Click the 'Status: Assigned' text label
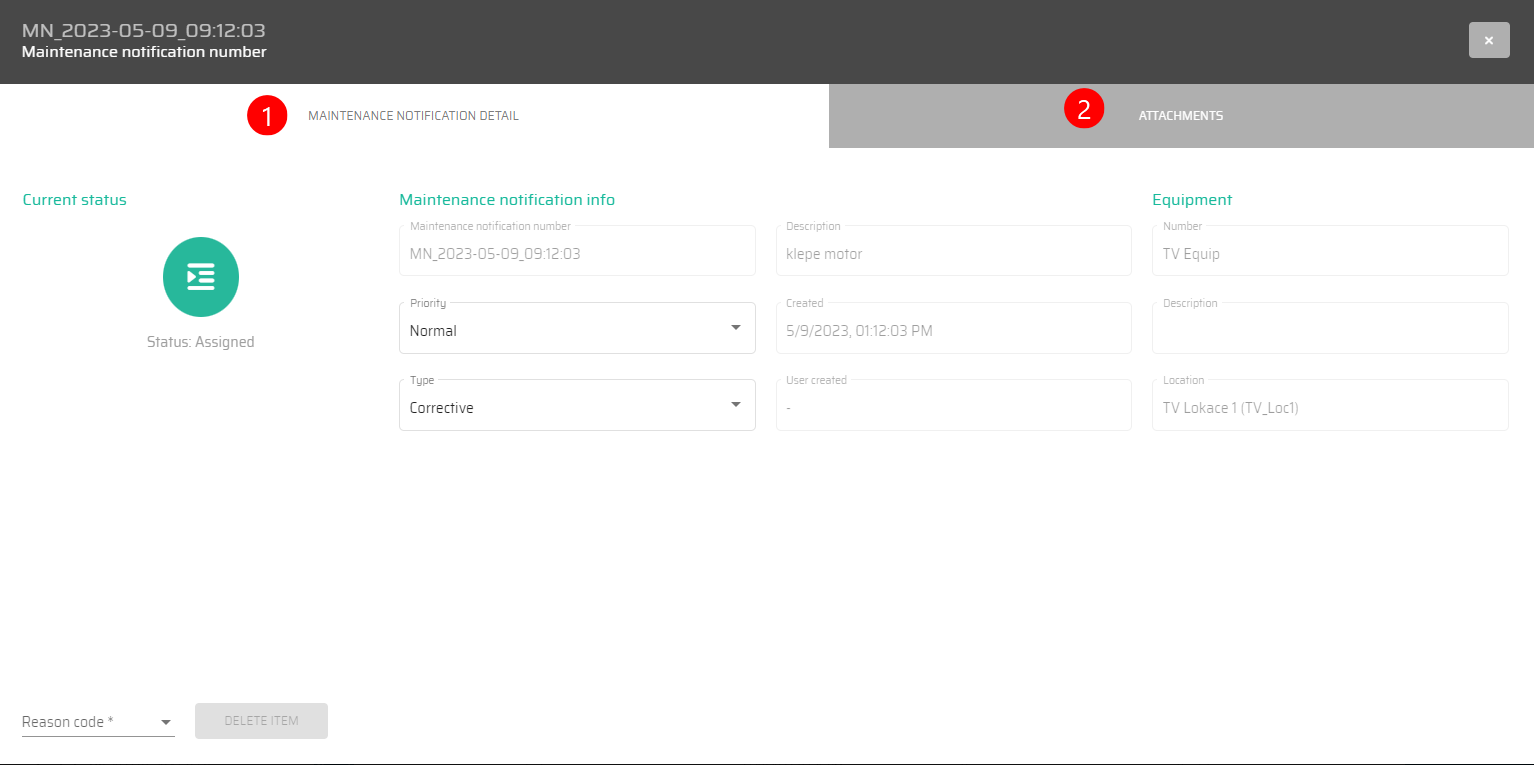The width and height of the screenshot is (1534, 765). (201, 342)
